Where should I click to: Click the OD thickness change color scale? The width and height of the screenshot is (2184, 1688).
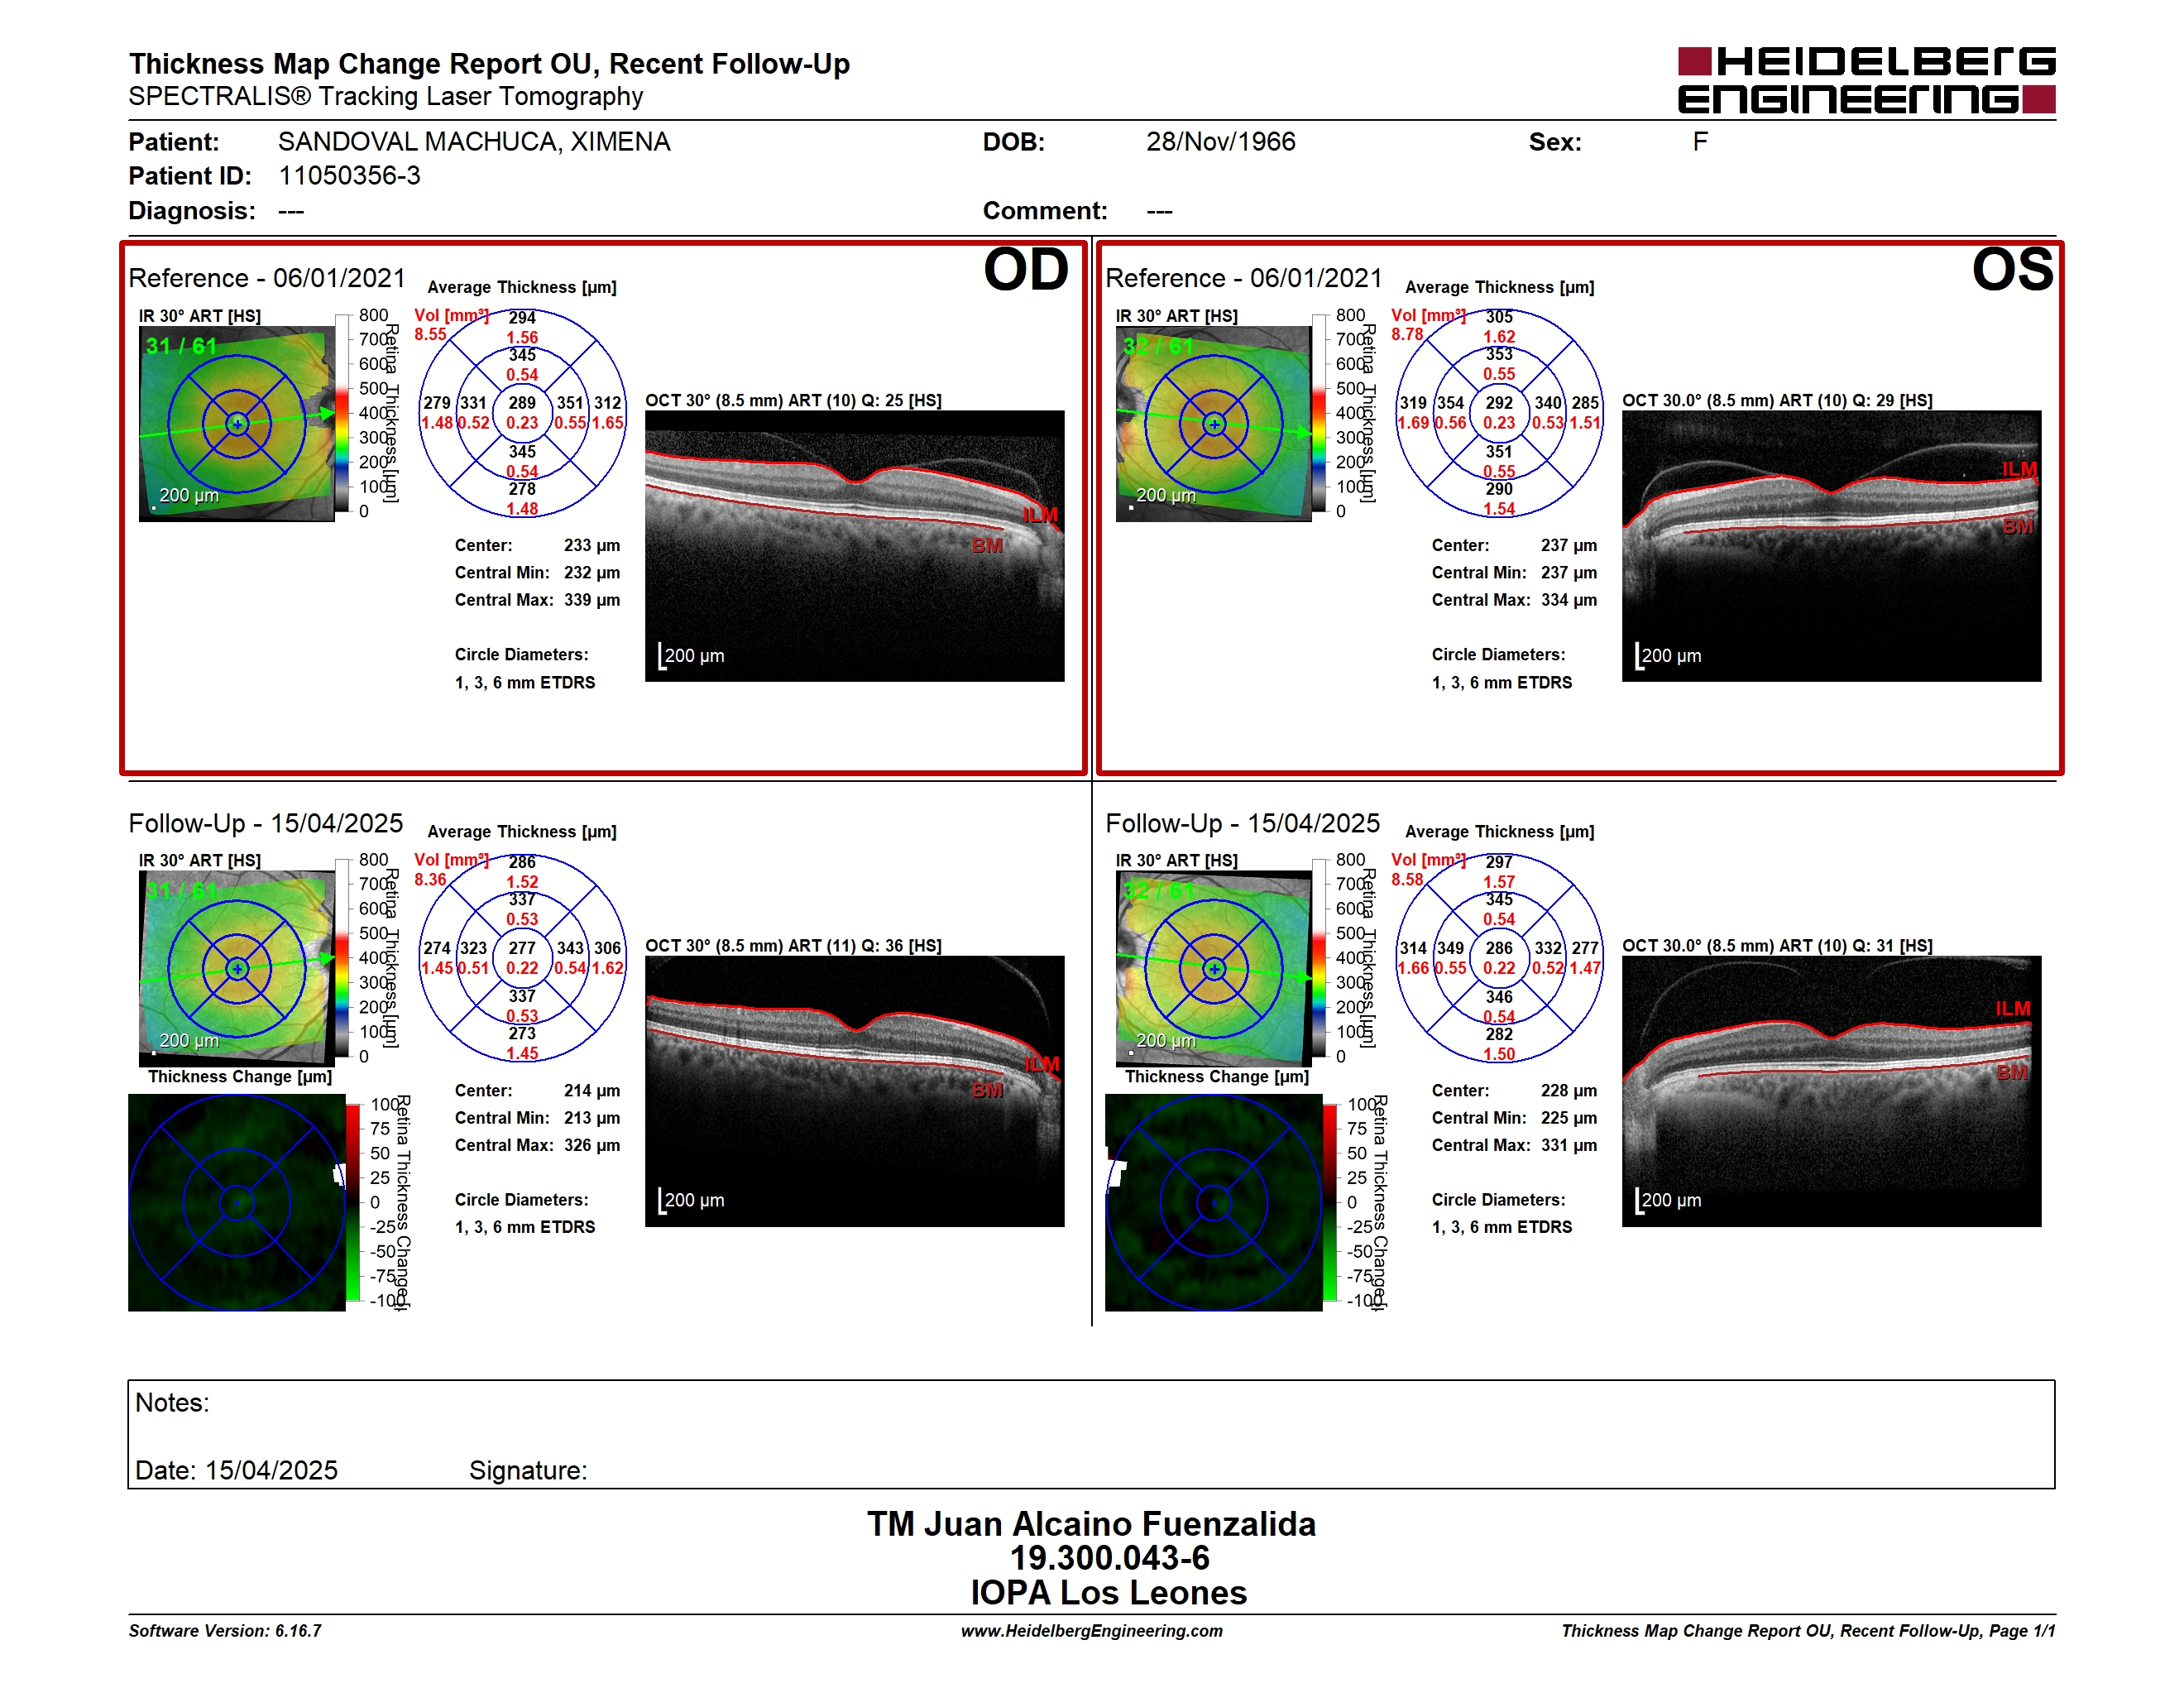tap(353, 1203)
